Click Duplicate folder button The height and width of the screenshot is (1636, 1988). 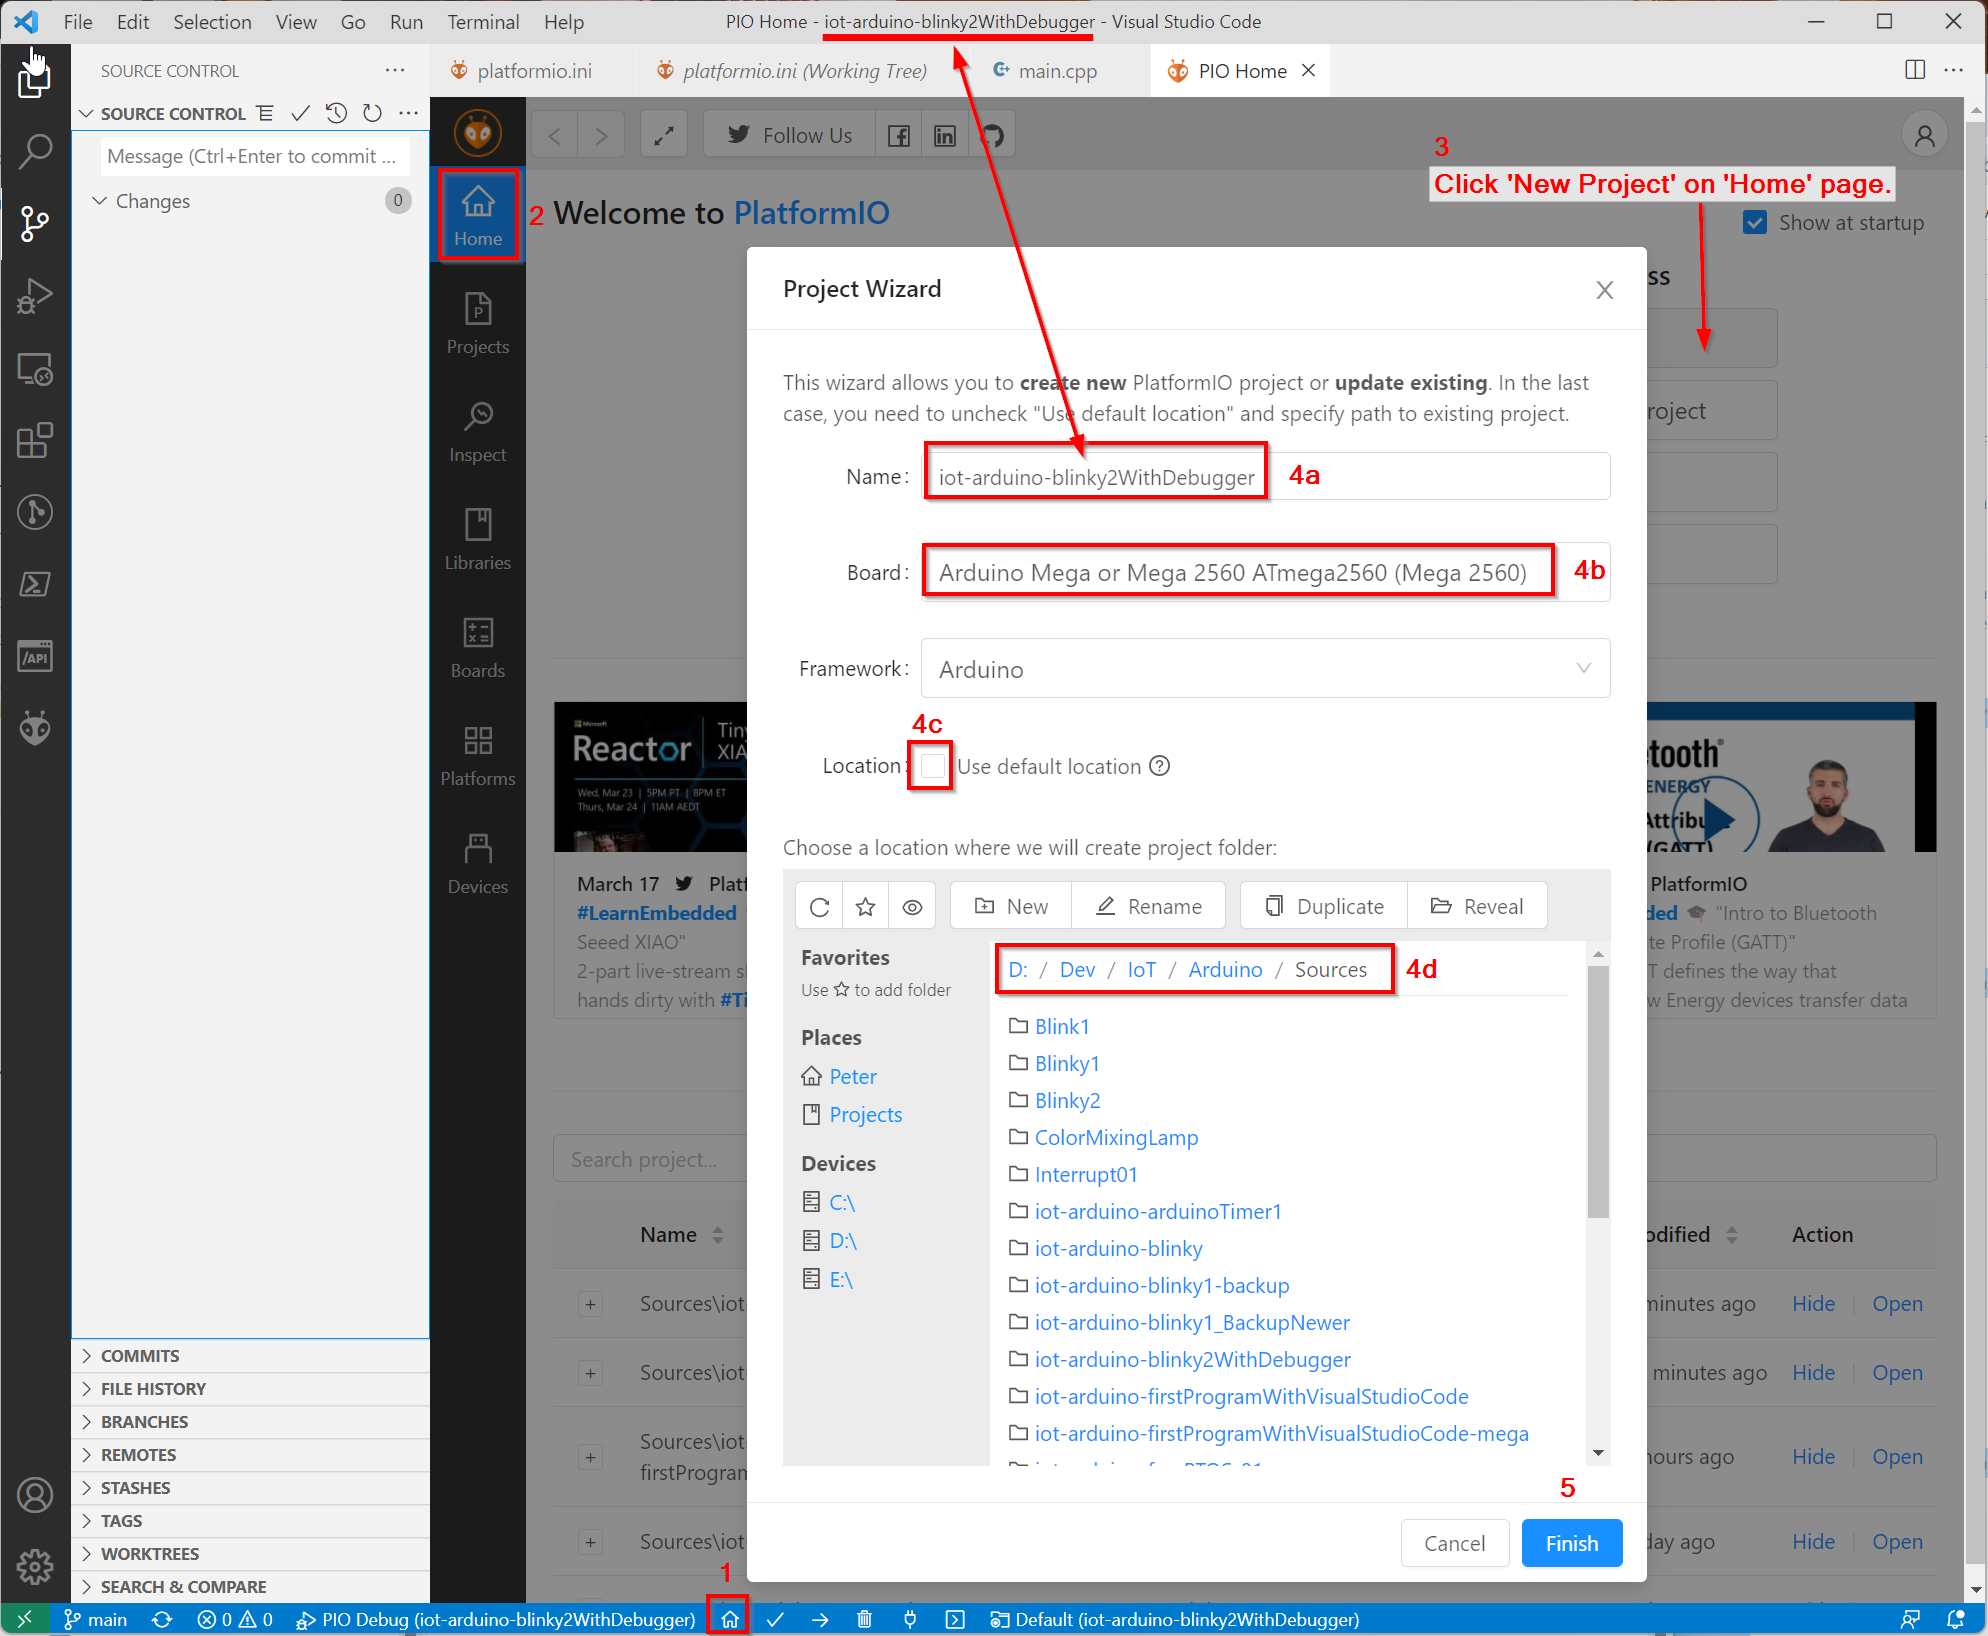[x=1324, y=906]
